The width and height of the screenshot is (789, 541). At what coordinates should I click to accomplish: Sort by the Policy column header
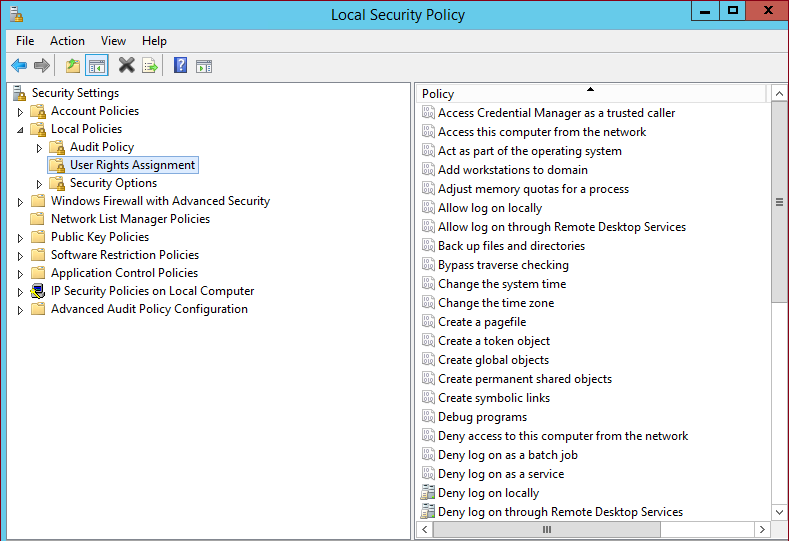(x=590, y=94)
